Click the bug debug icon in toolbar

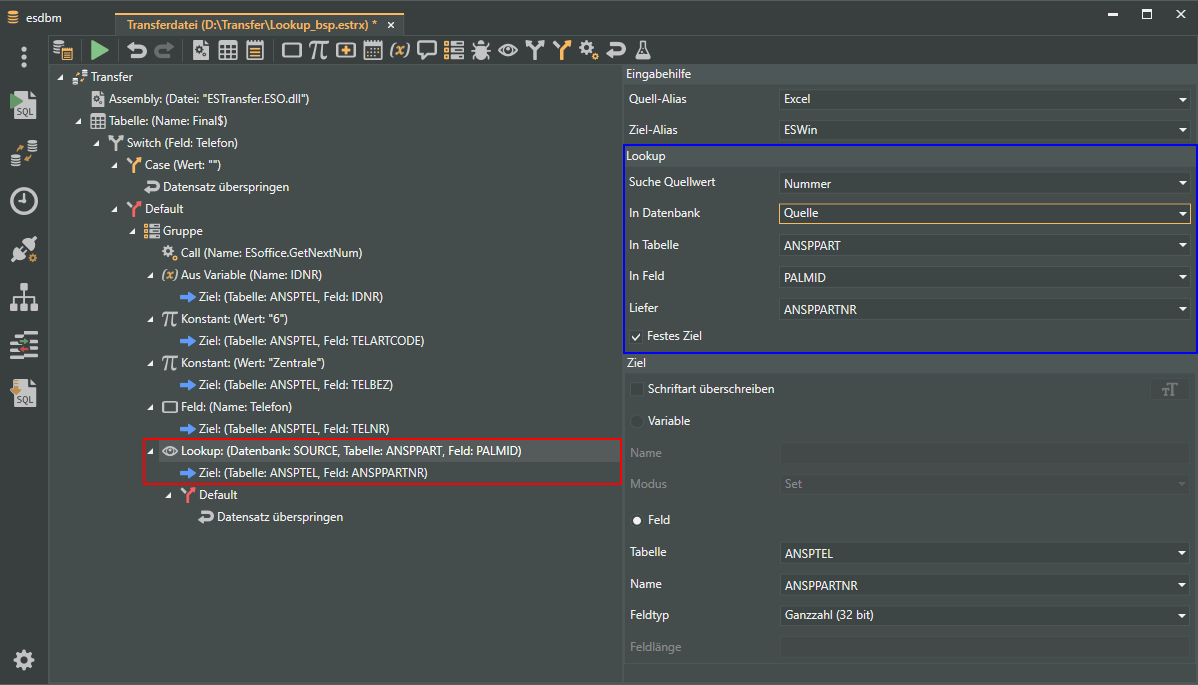(481, 50)
